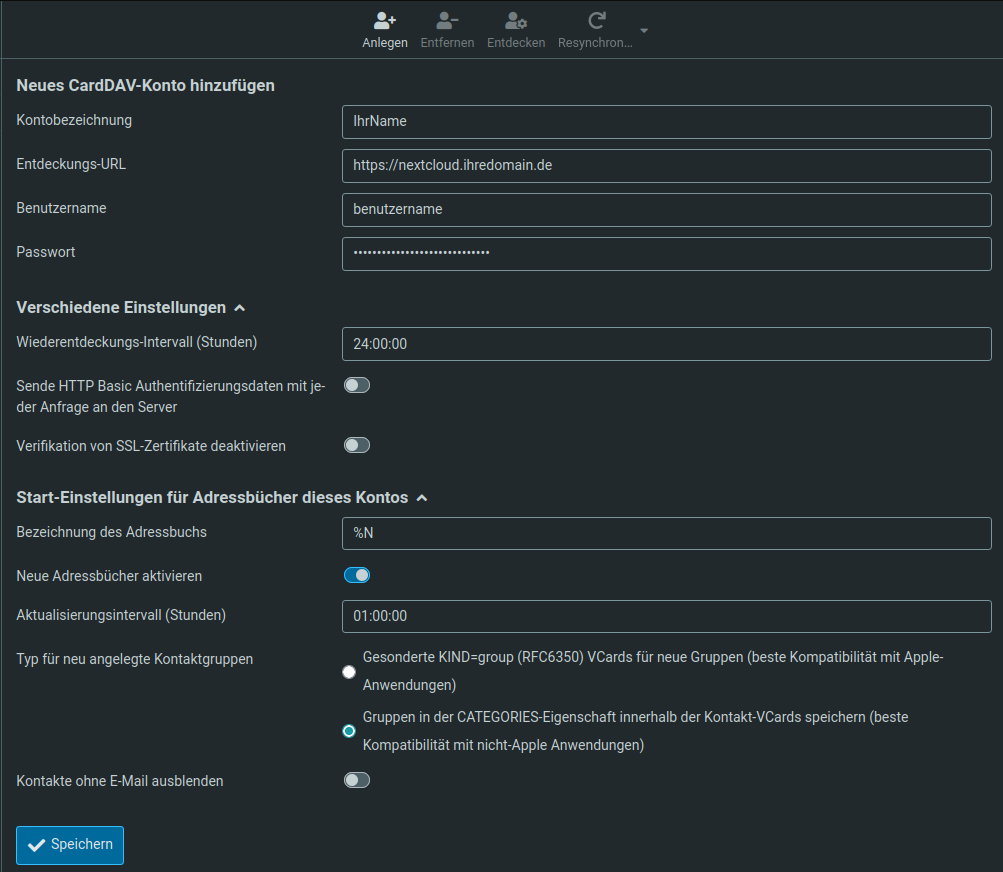Collapse the Verschiedene Einstellungen section
This screenshot has width=1003, height=872.
click(239, 308)
